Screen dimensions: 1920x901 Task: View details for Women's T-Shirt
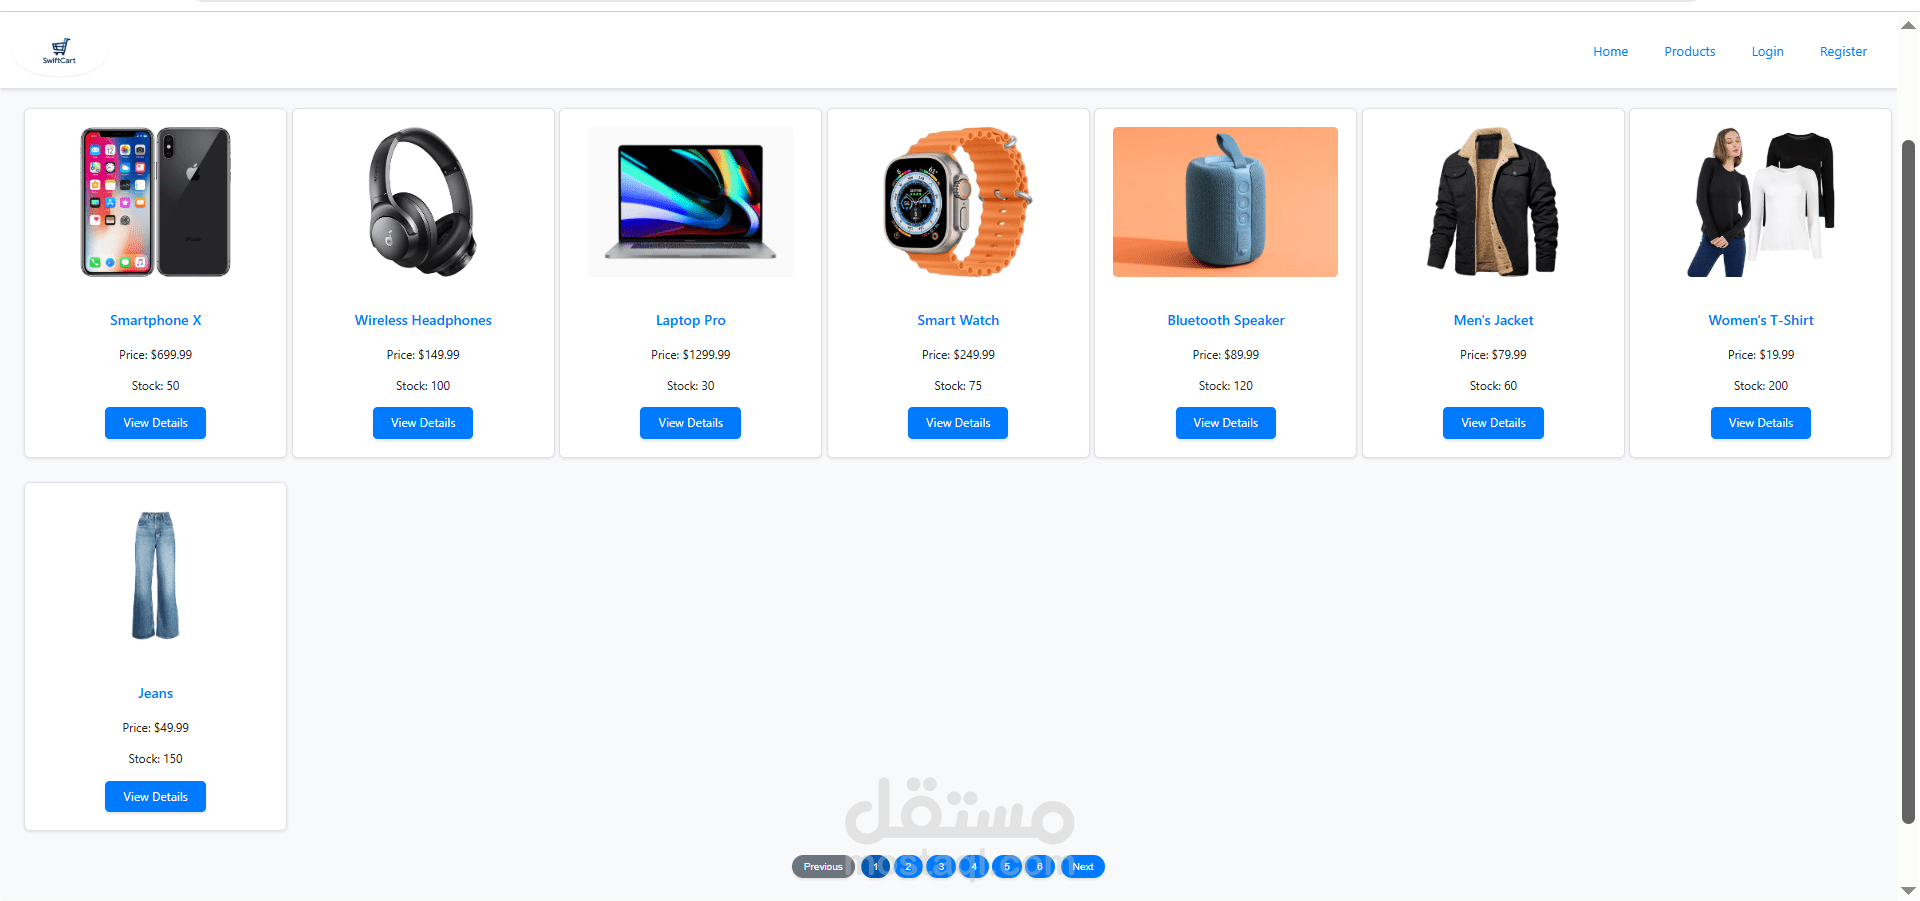[1761, 423]
